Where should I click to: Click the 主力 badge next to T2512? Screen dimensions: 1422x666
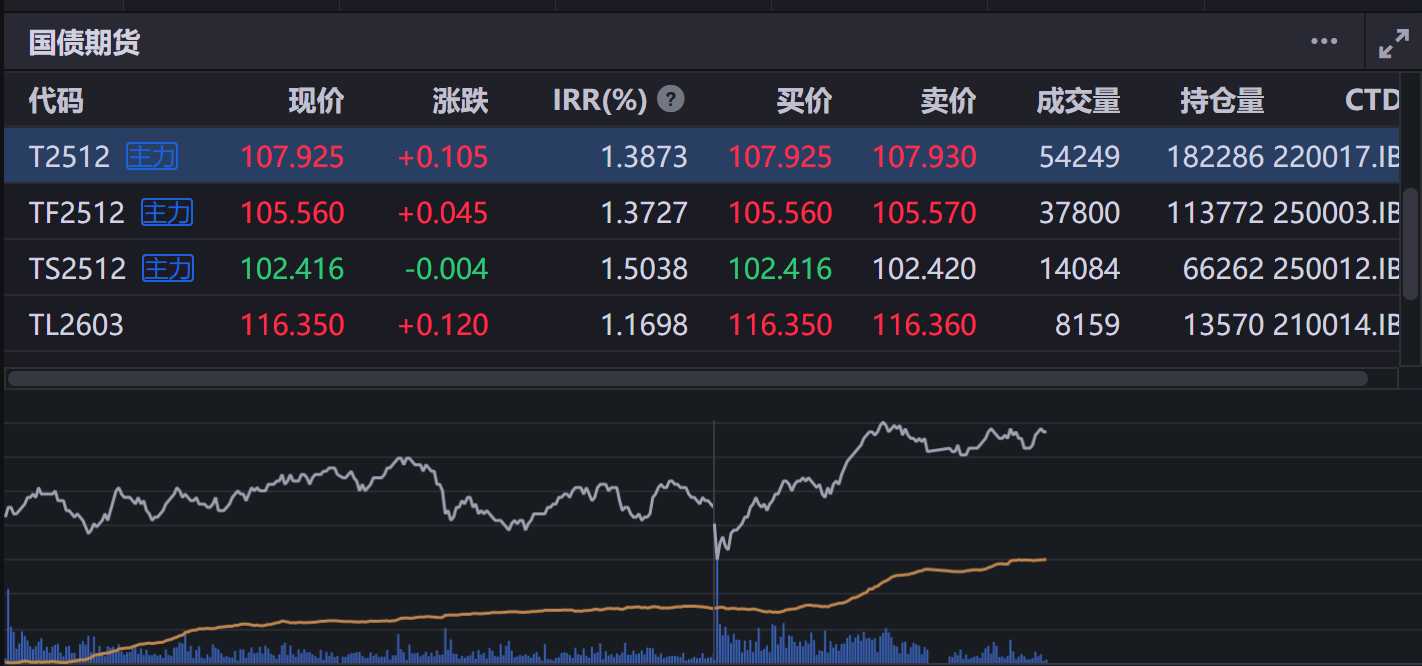pyautogui.click(x=152, y=156)
